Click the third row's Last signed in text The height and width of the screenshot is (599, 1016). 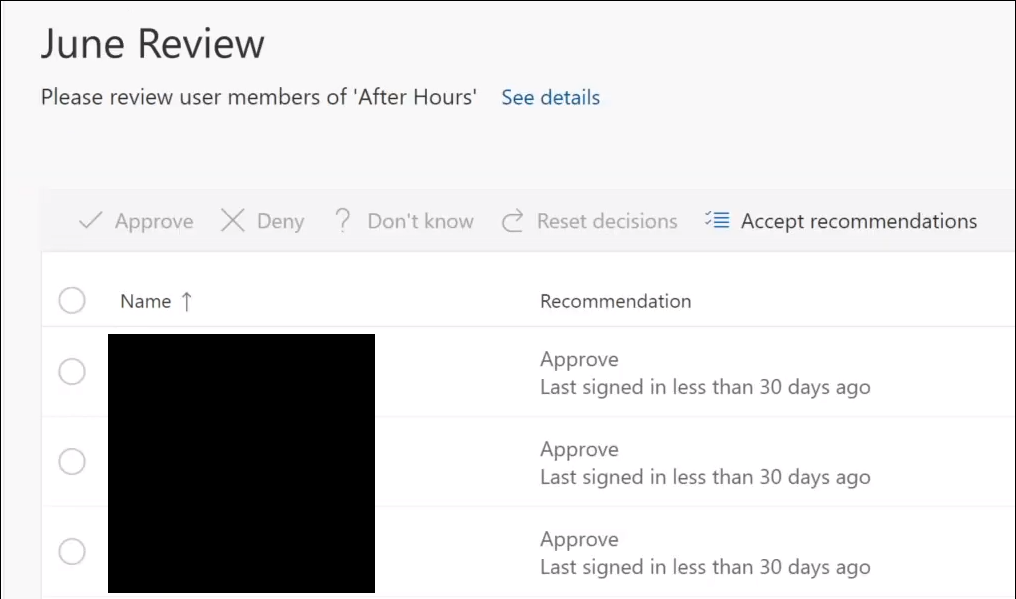point(705,567)
